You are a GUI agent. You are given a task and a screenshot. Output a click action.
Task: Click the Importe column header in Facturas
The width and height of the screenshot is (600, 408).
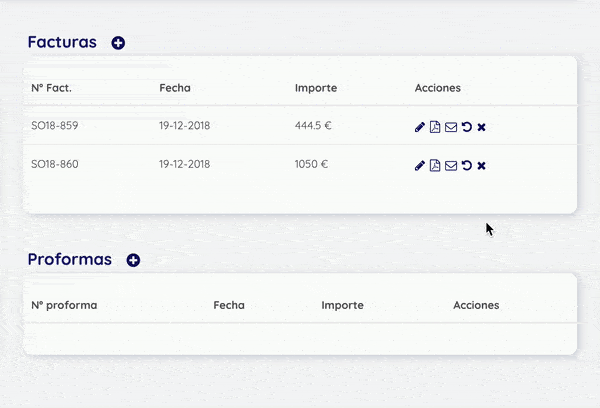coord(316,88)
